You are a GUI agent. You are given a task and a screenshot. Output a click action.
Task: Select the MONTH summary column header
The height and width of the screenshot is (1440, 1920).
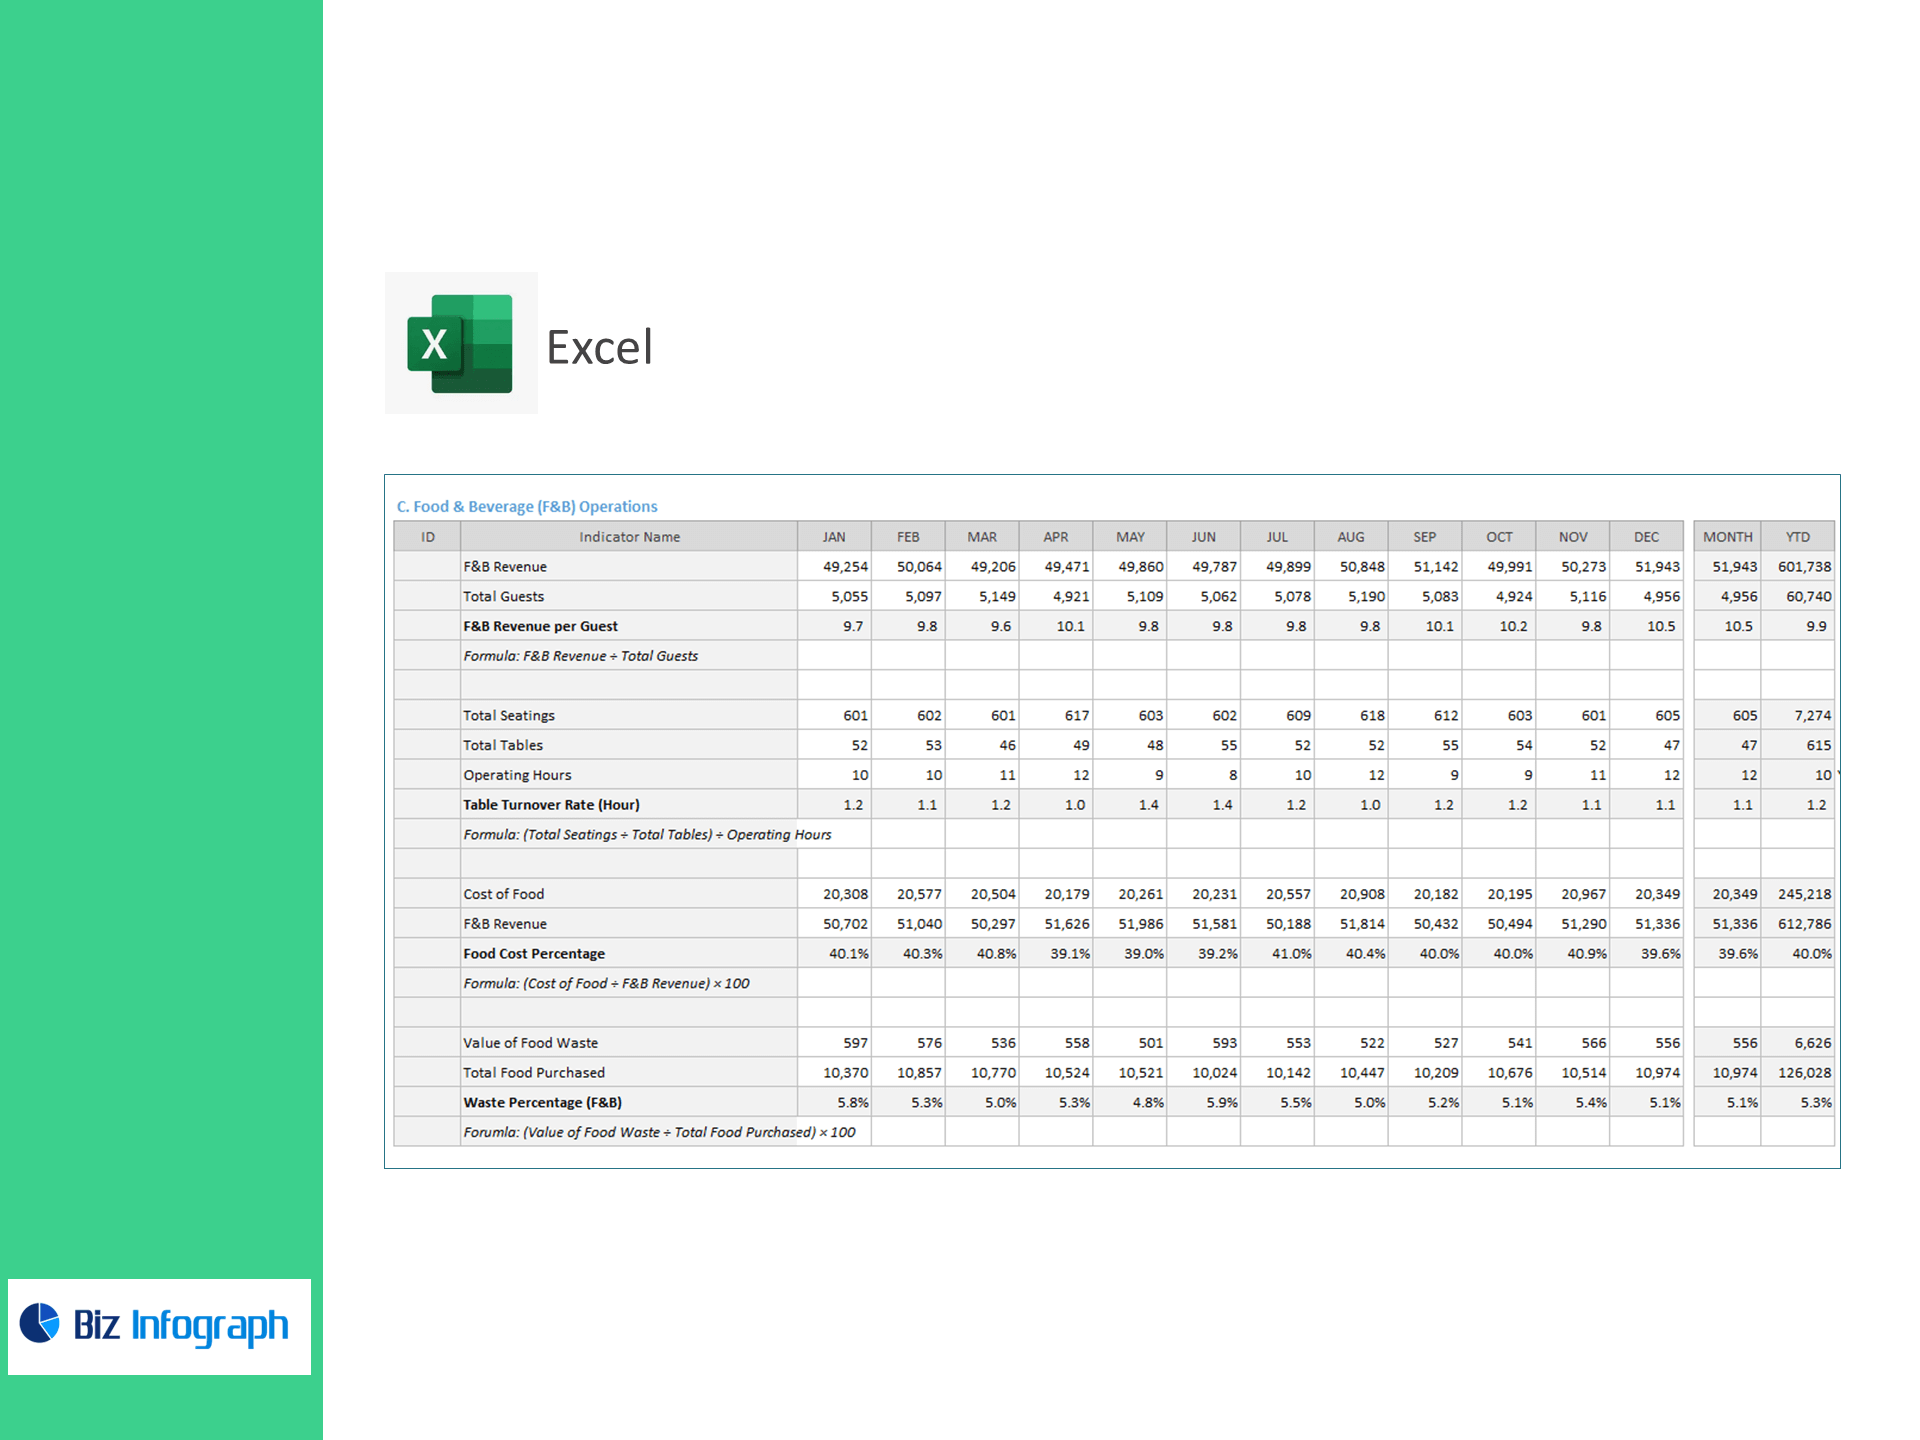click(x=1727, y=537)
